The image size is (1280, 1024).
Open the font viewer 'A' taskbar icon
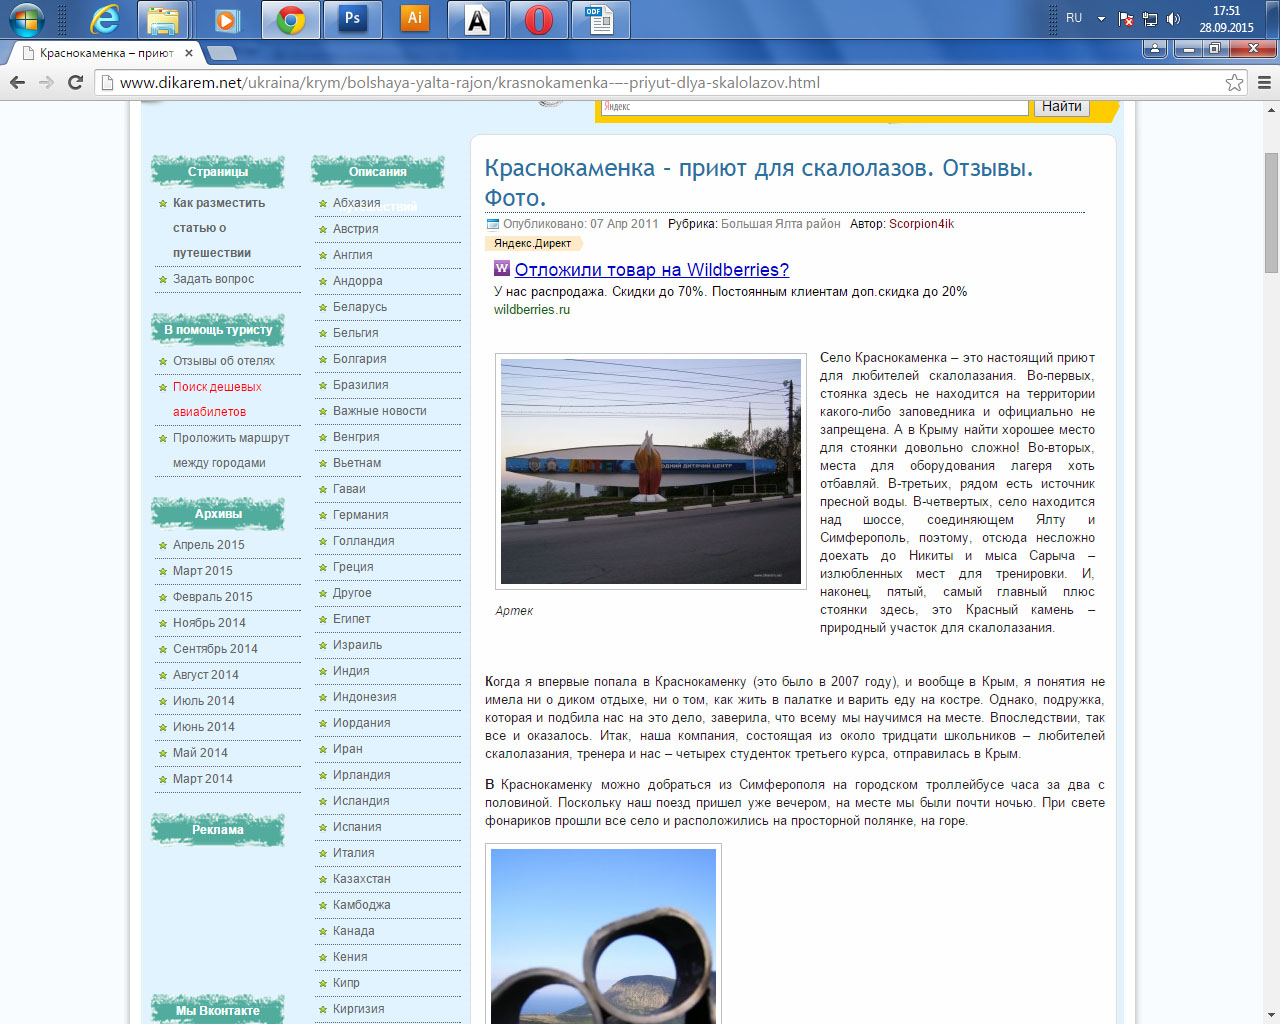pos(477,19)
